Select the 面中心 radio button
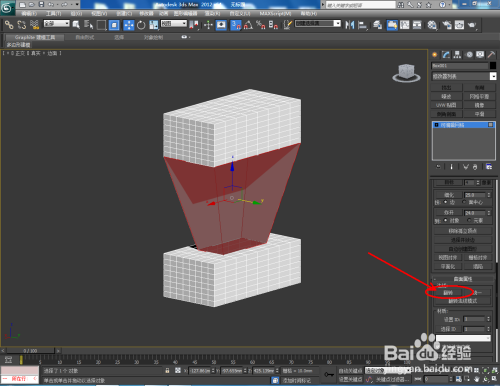This screenshot has height=386, width=500. (464, 202)
